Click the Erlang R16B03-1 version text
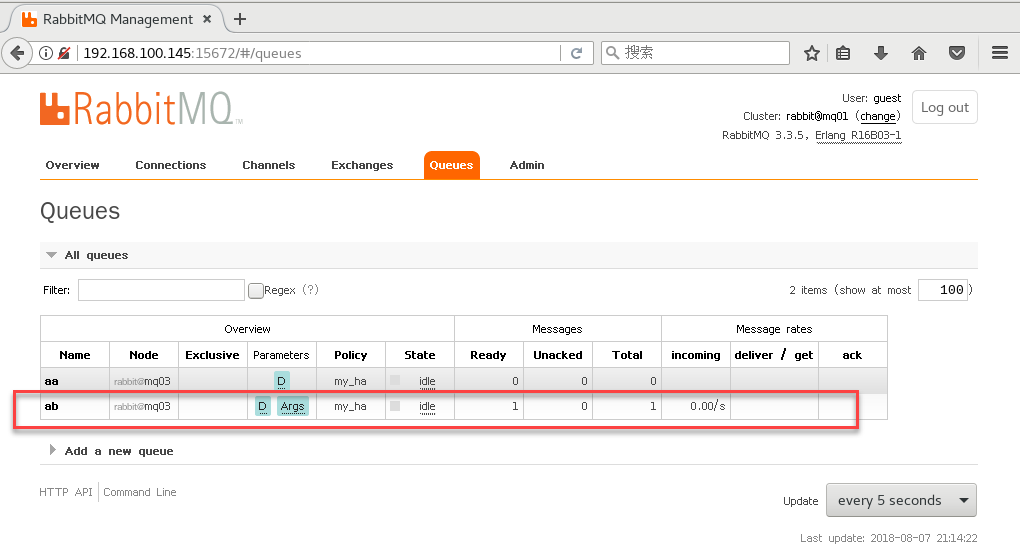The height and width of the screenshot is (552, 1020). coord(858,135)
